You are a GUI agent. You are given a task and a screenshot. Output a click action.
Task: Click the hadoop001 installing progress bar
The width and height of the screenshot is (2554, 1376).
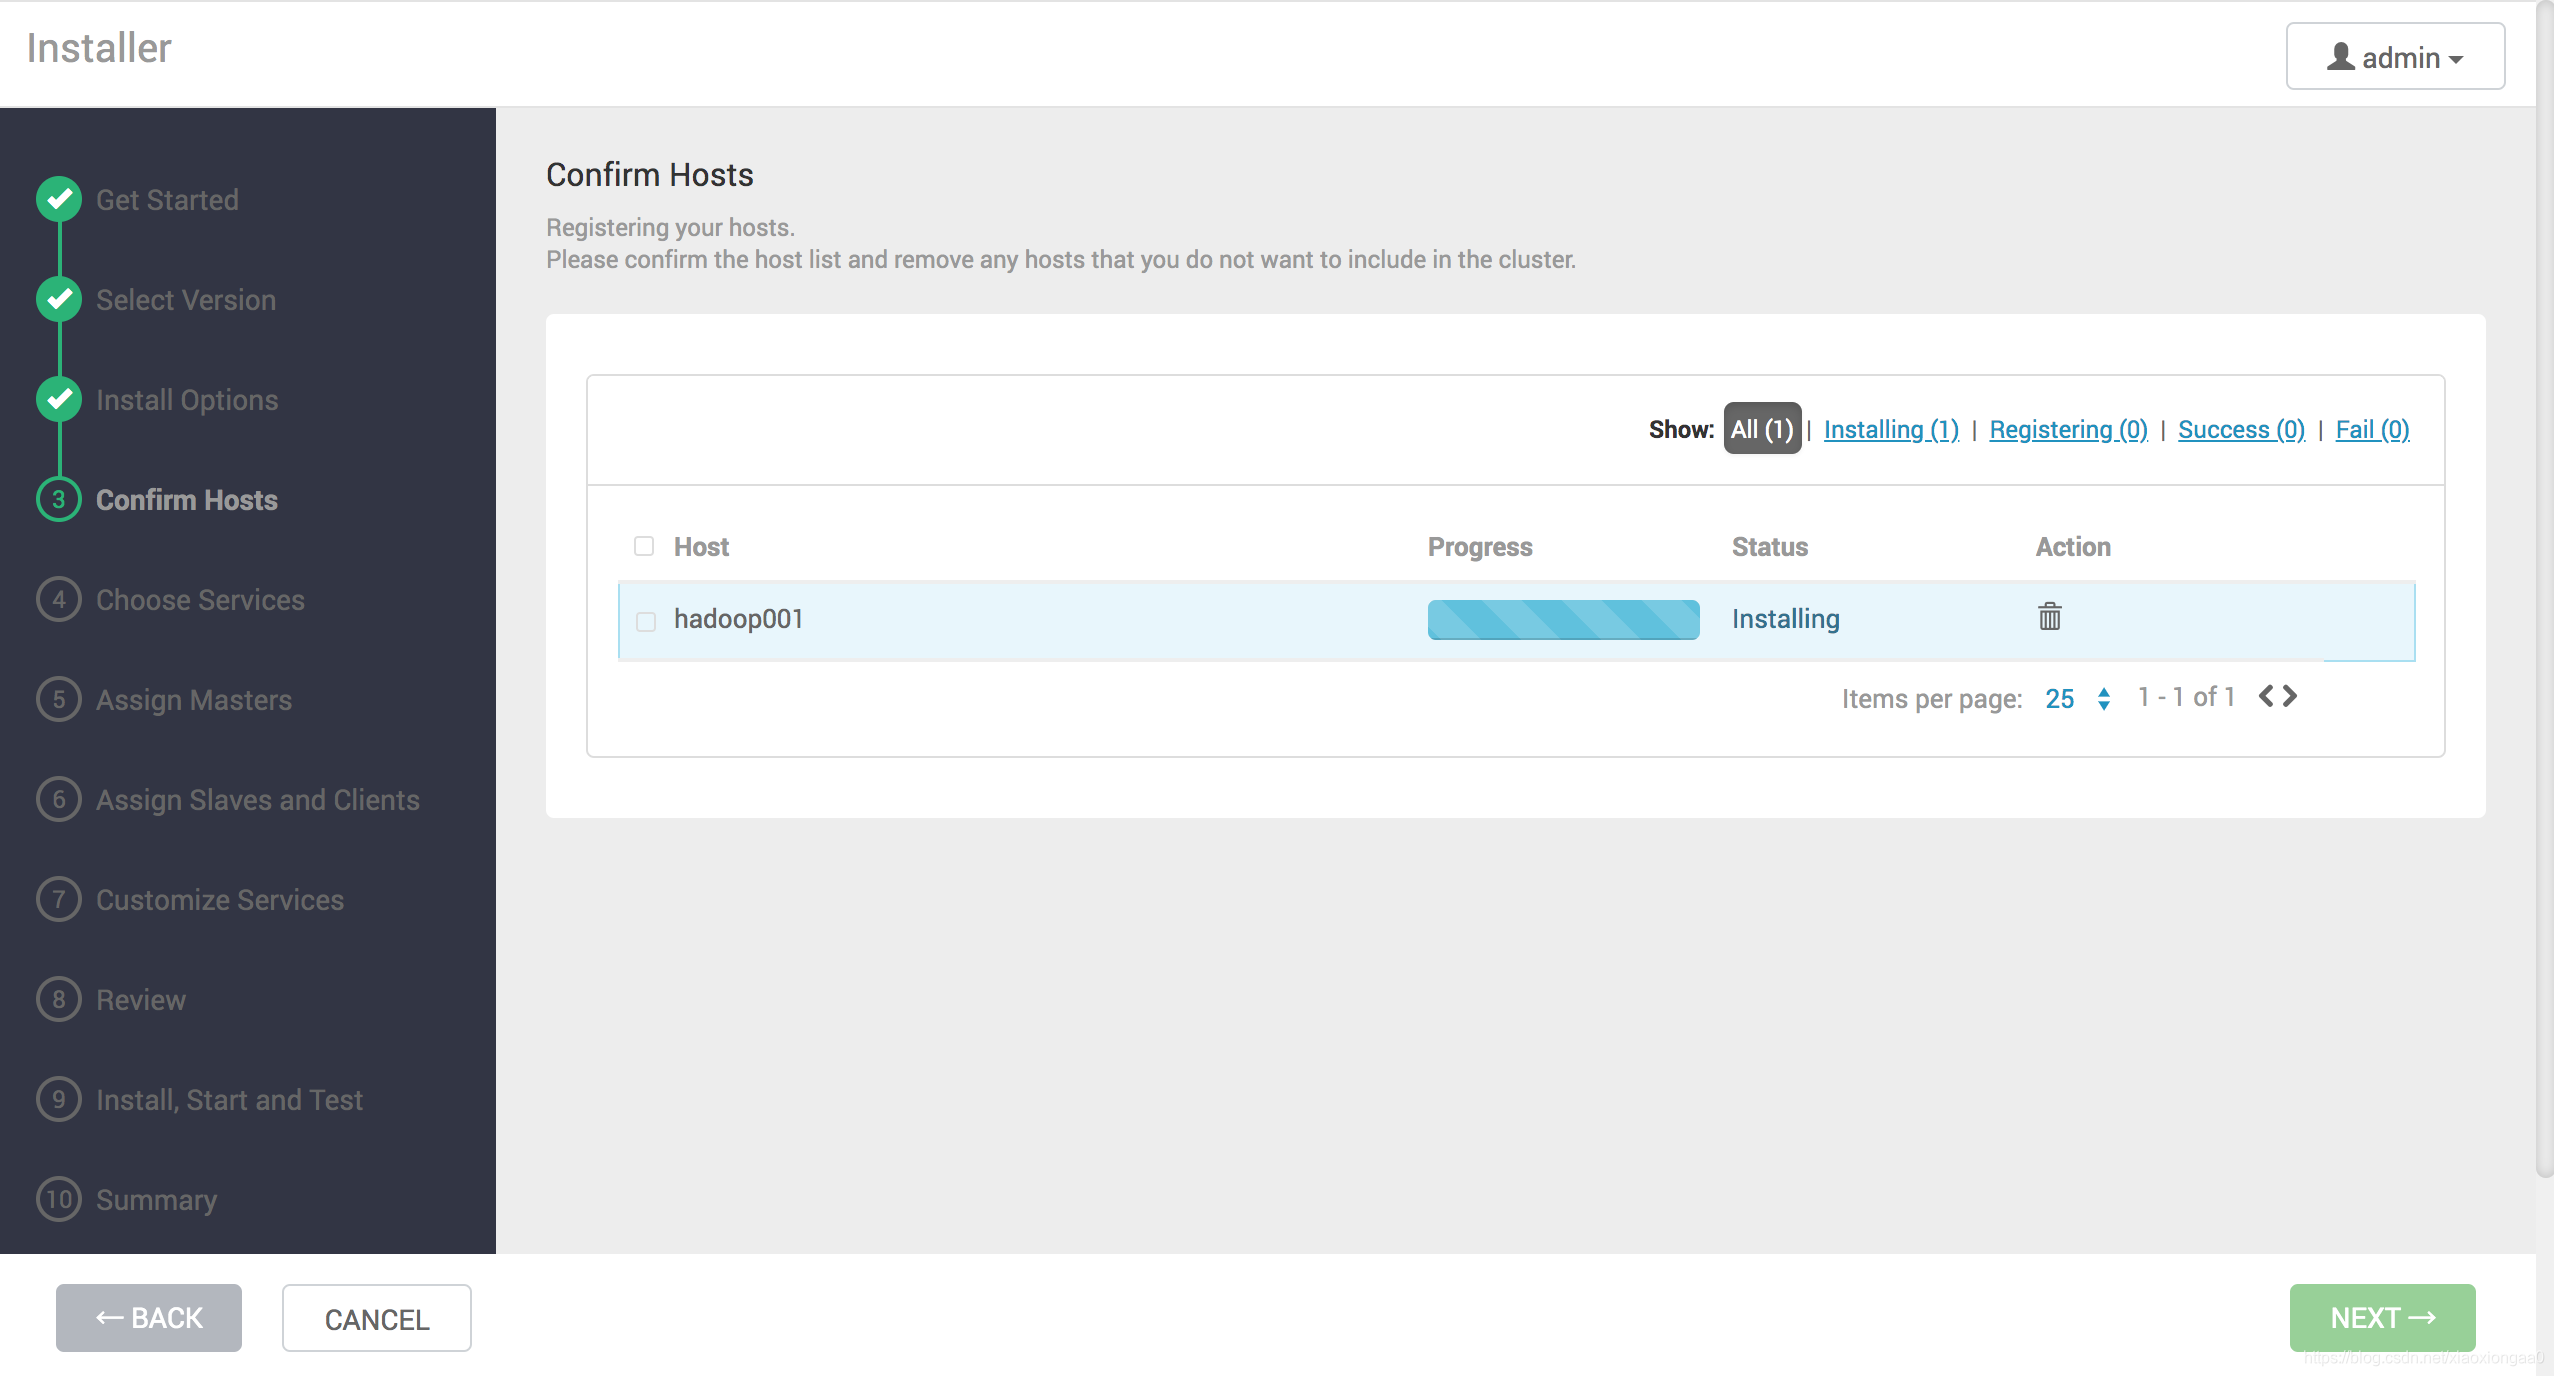click(x=1563, y=619)
